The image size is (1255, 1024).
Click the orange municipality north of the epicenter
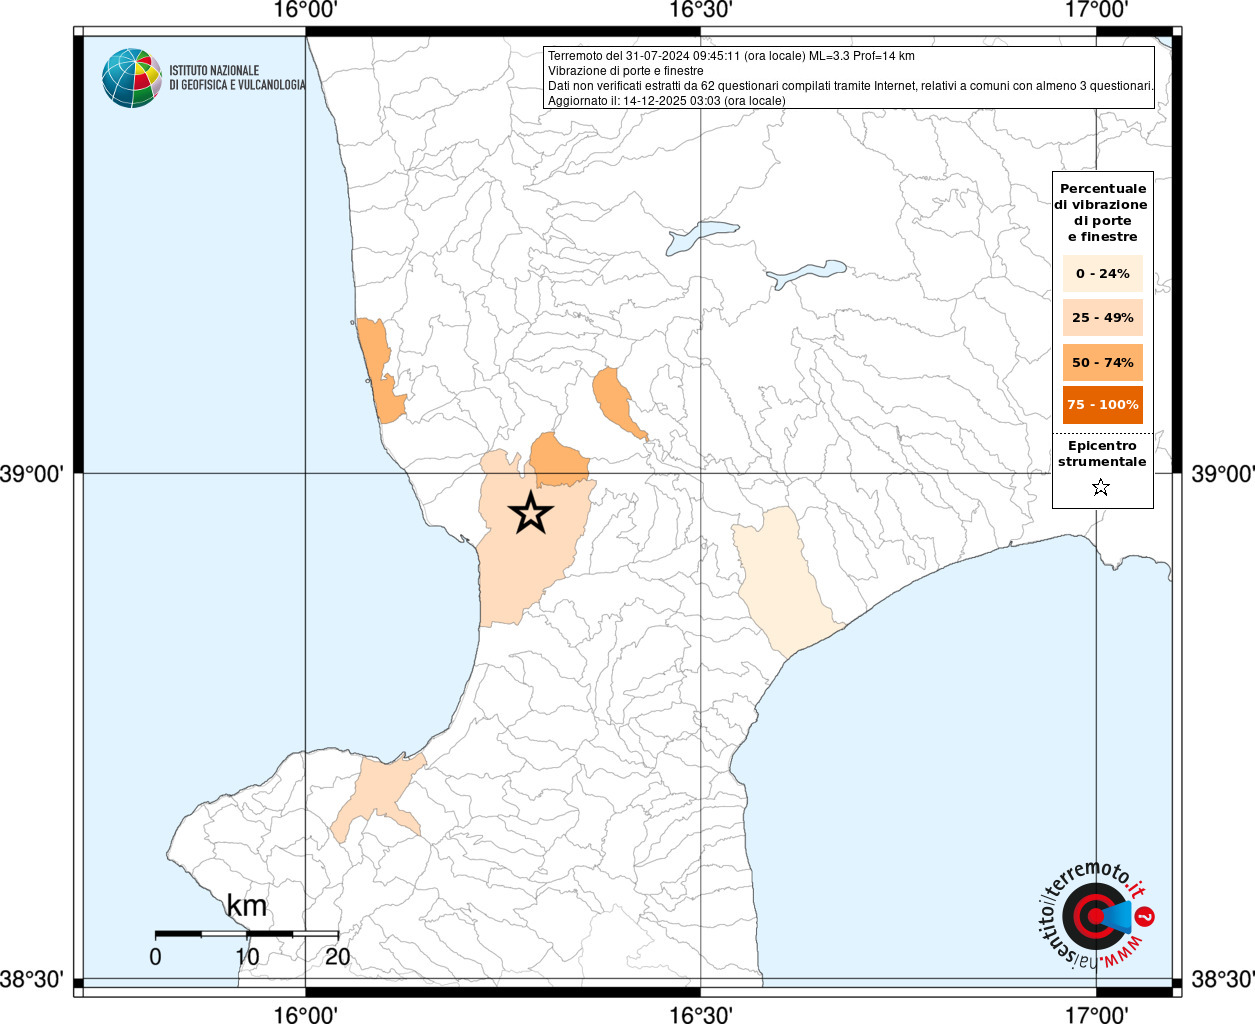click(558, 460)
